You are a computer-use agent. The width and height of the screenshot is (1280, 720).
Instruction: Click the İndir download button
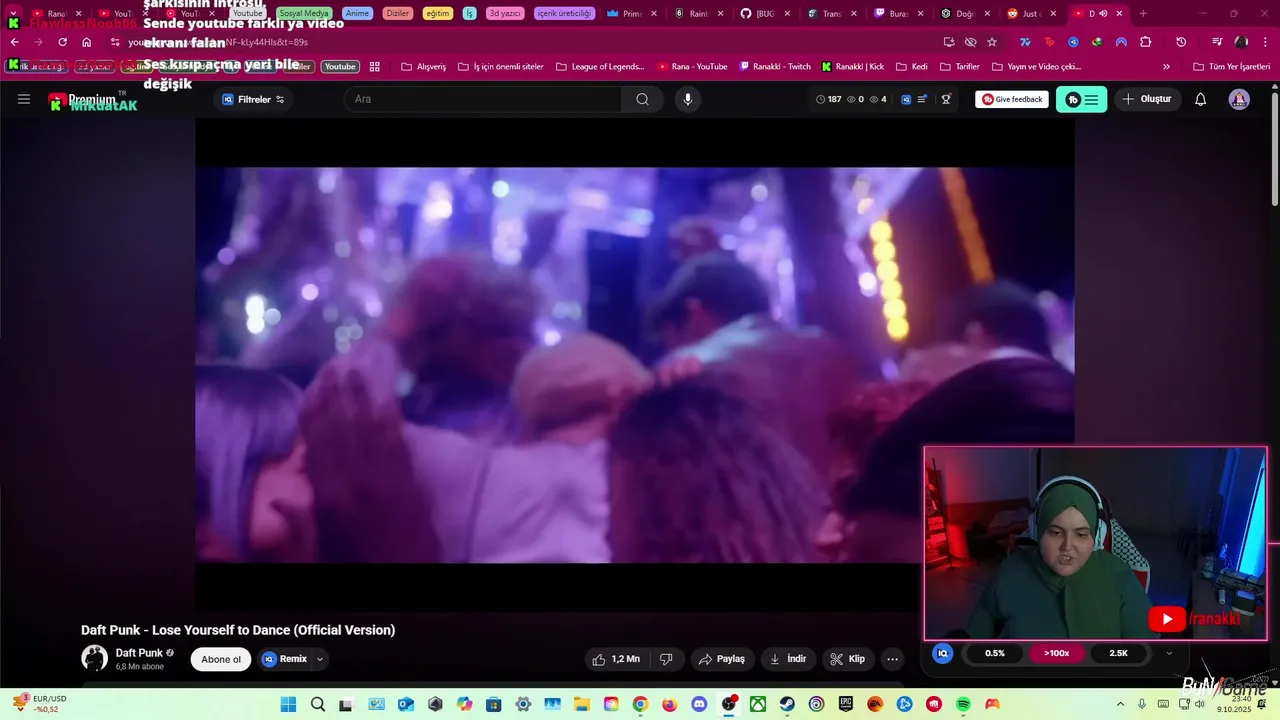[x=787, y=659]
